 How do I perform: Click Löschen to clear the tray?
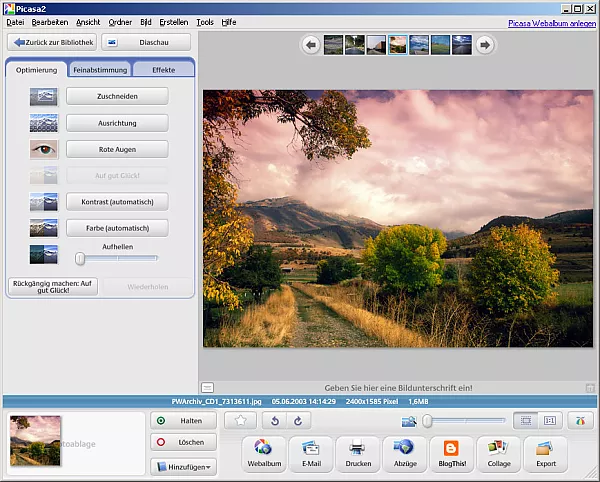click(x=183, y=442)
